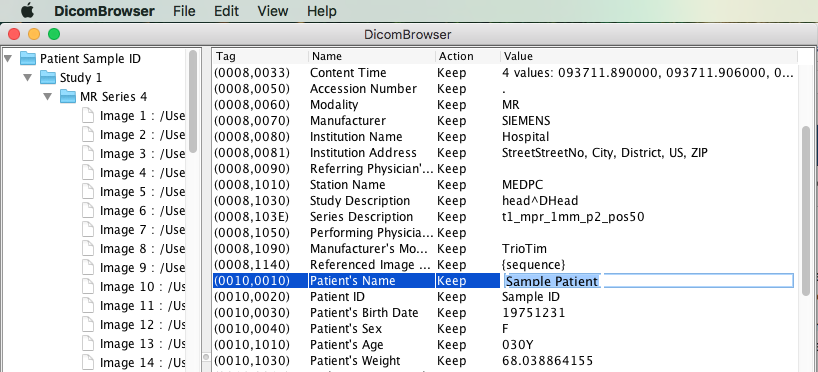Click the Study 1 folder icon
The image size is (818, 372).
coord(48,78)
